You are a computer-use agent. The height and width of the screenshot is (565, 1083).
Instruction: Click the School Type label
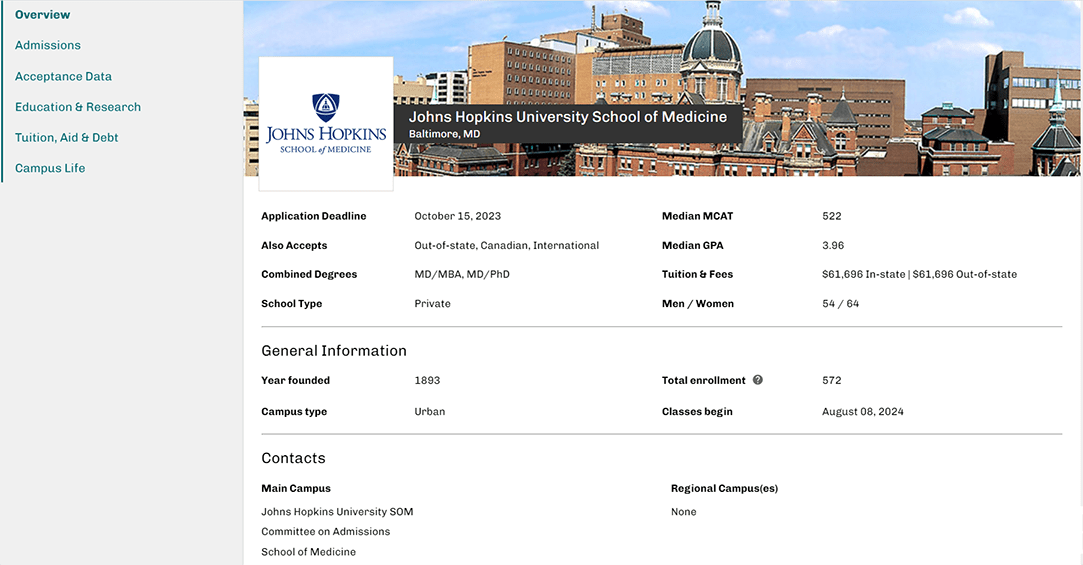click(x=291, y=303)
